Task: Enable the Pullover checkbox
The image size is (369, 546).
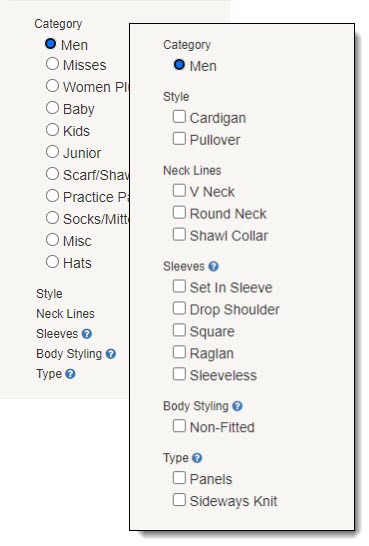Action: [179, 139]
